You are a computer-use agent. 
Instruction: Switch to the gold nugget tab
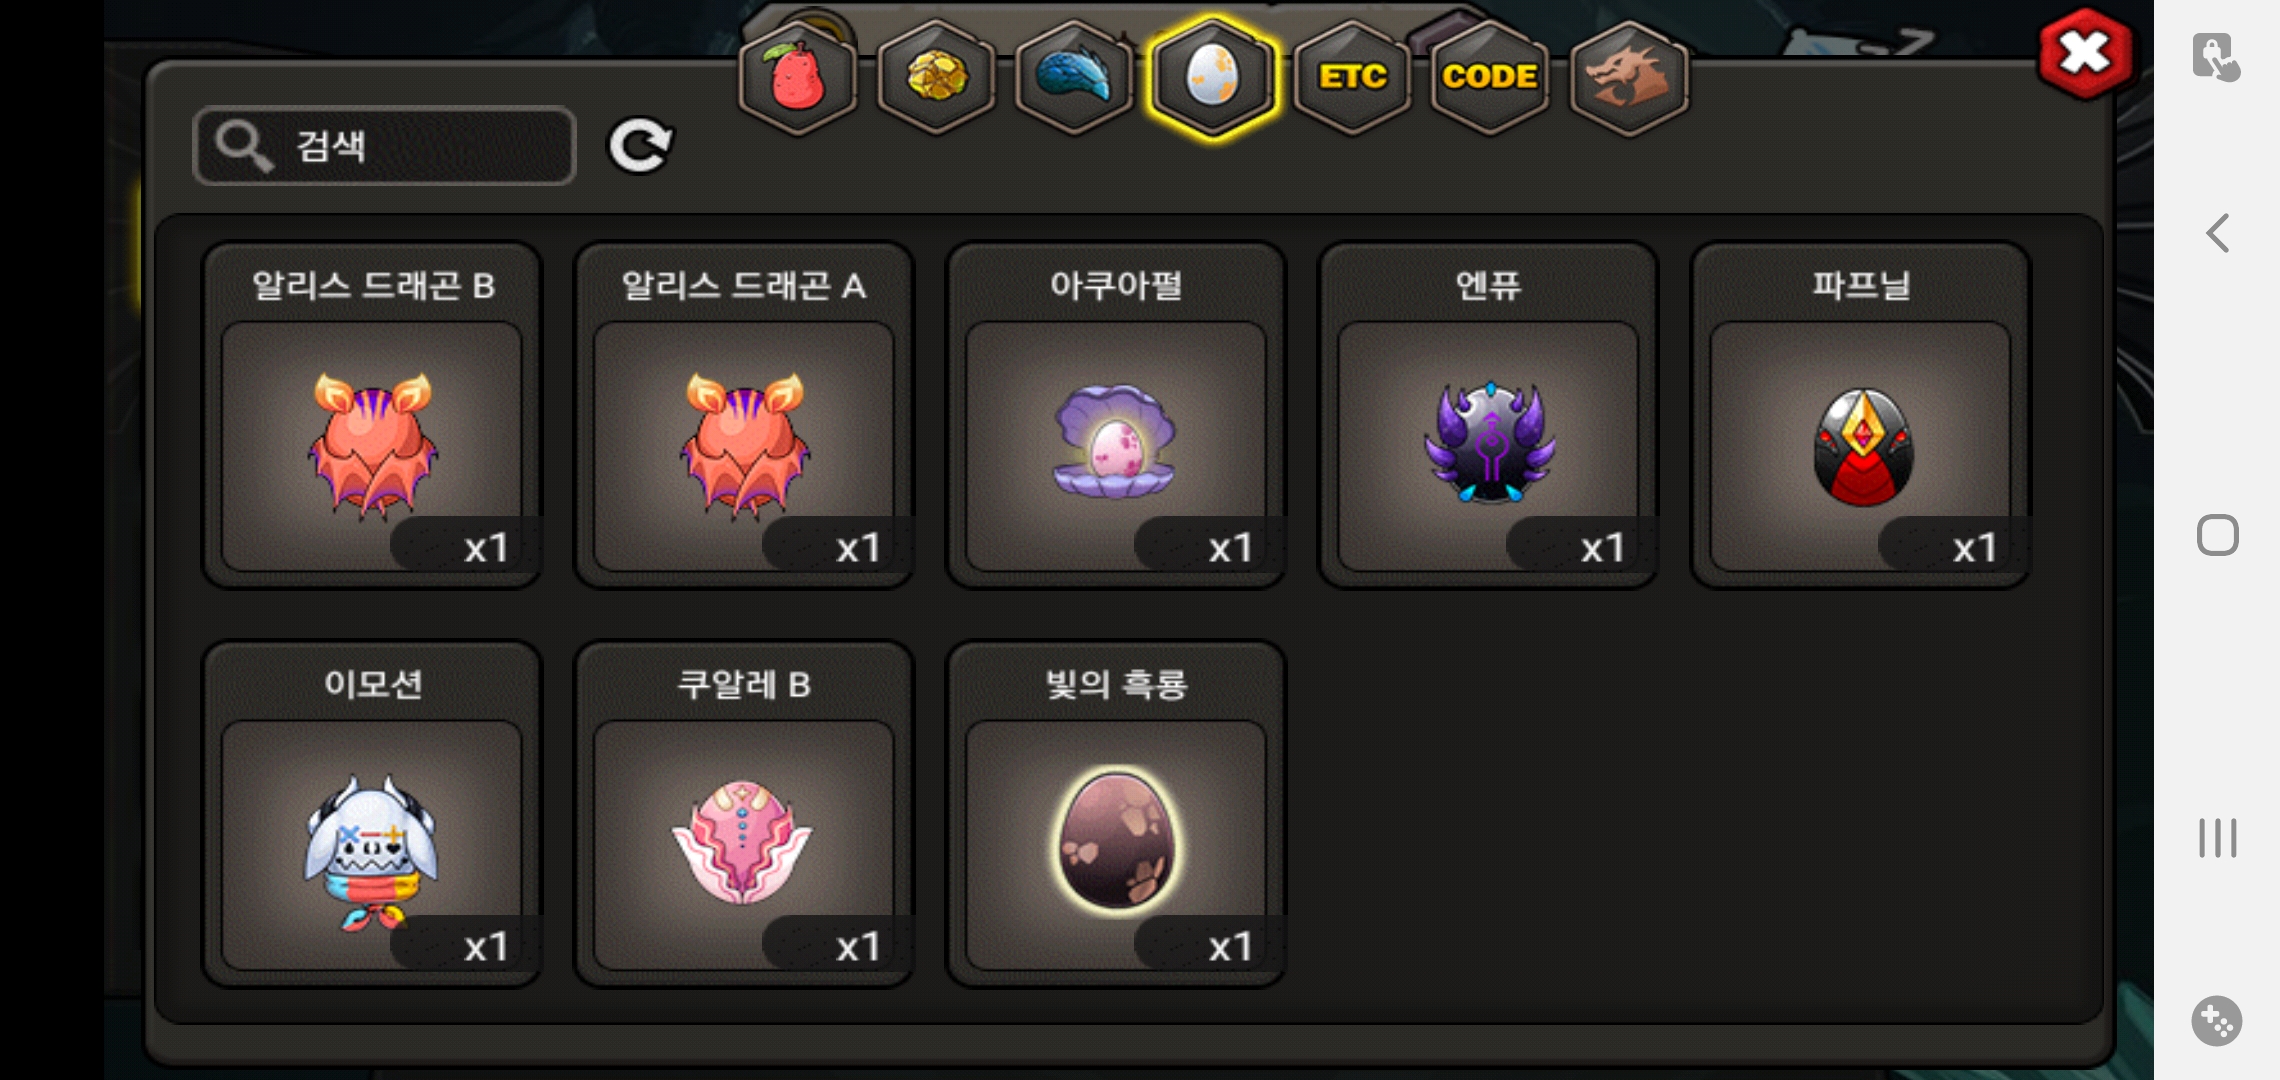pyautogui.click(x=936, y=77)
